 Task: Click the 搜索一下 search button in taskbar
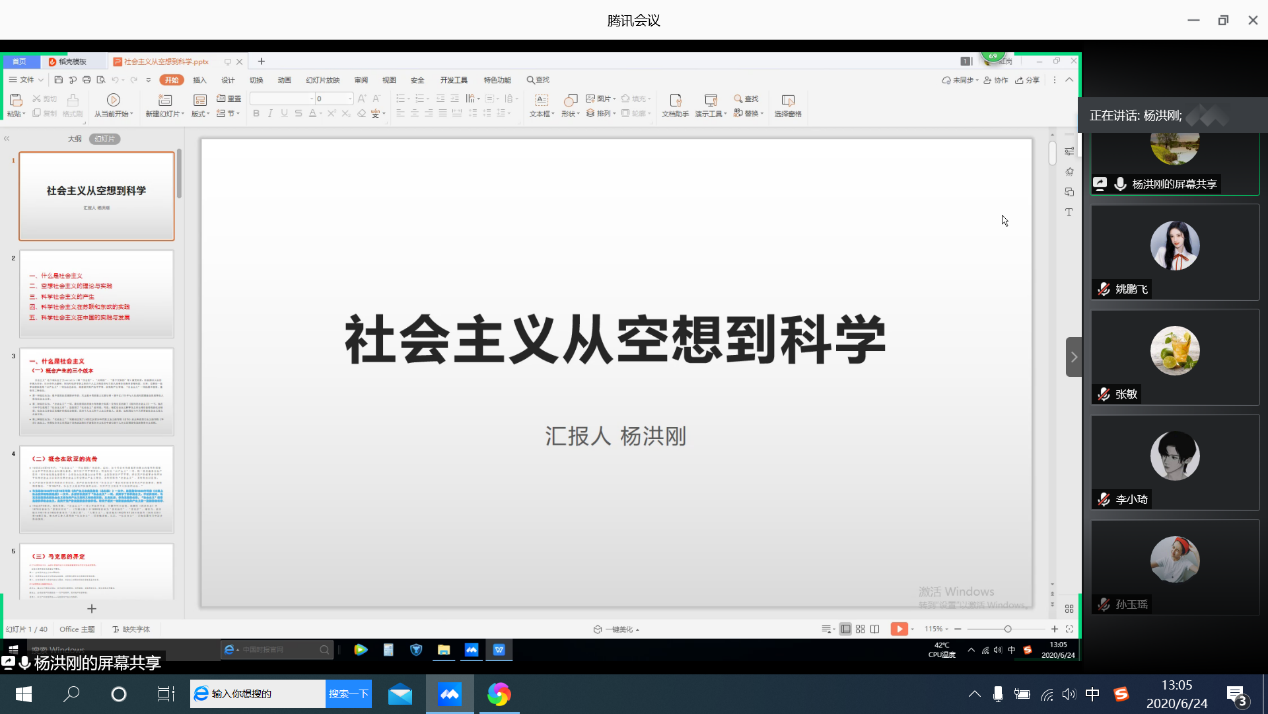348,694
